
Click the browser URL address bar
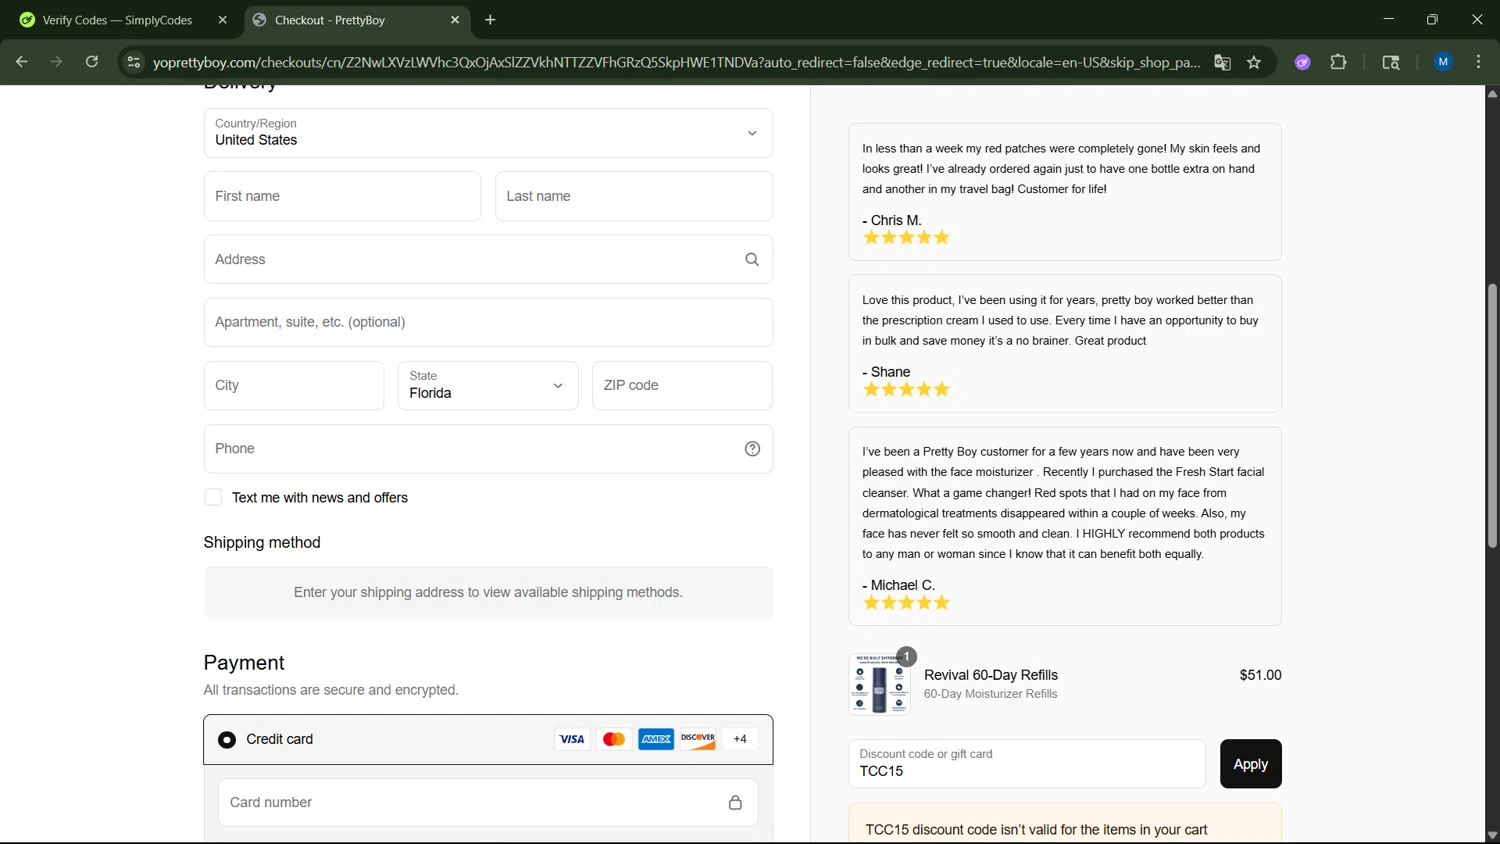tap(676, 62)
